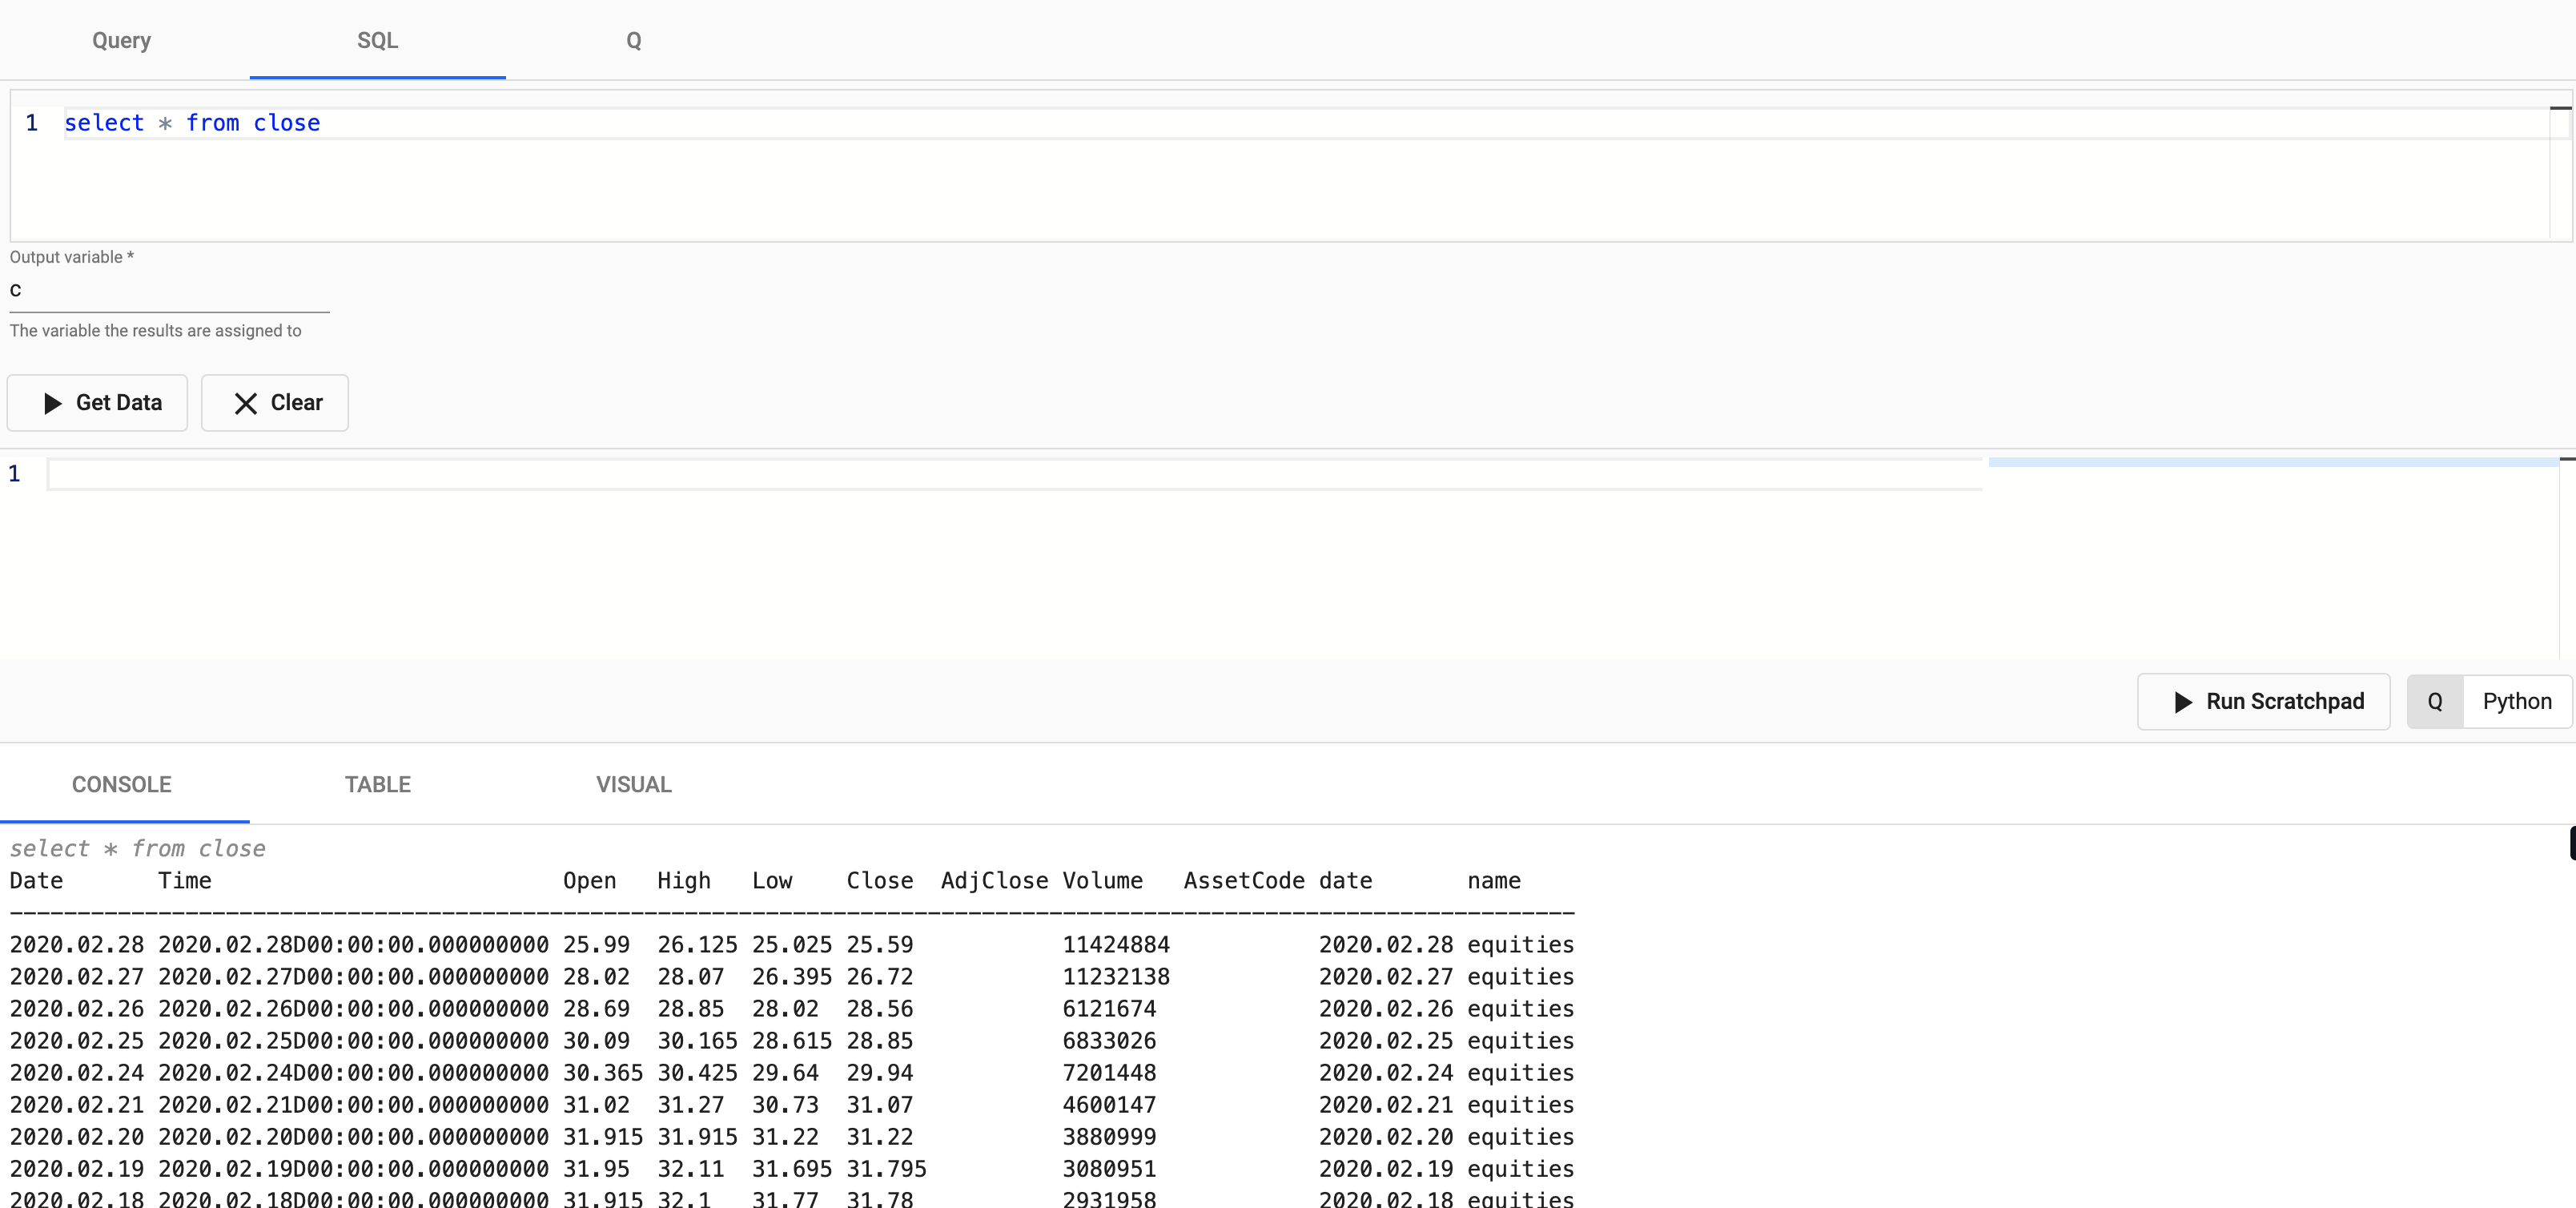The image size is (2576, 1208).
Task: Click the volume value 3880999
Action: [1109, 1136]
